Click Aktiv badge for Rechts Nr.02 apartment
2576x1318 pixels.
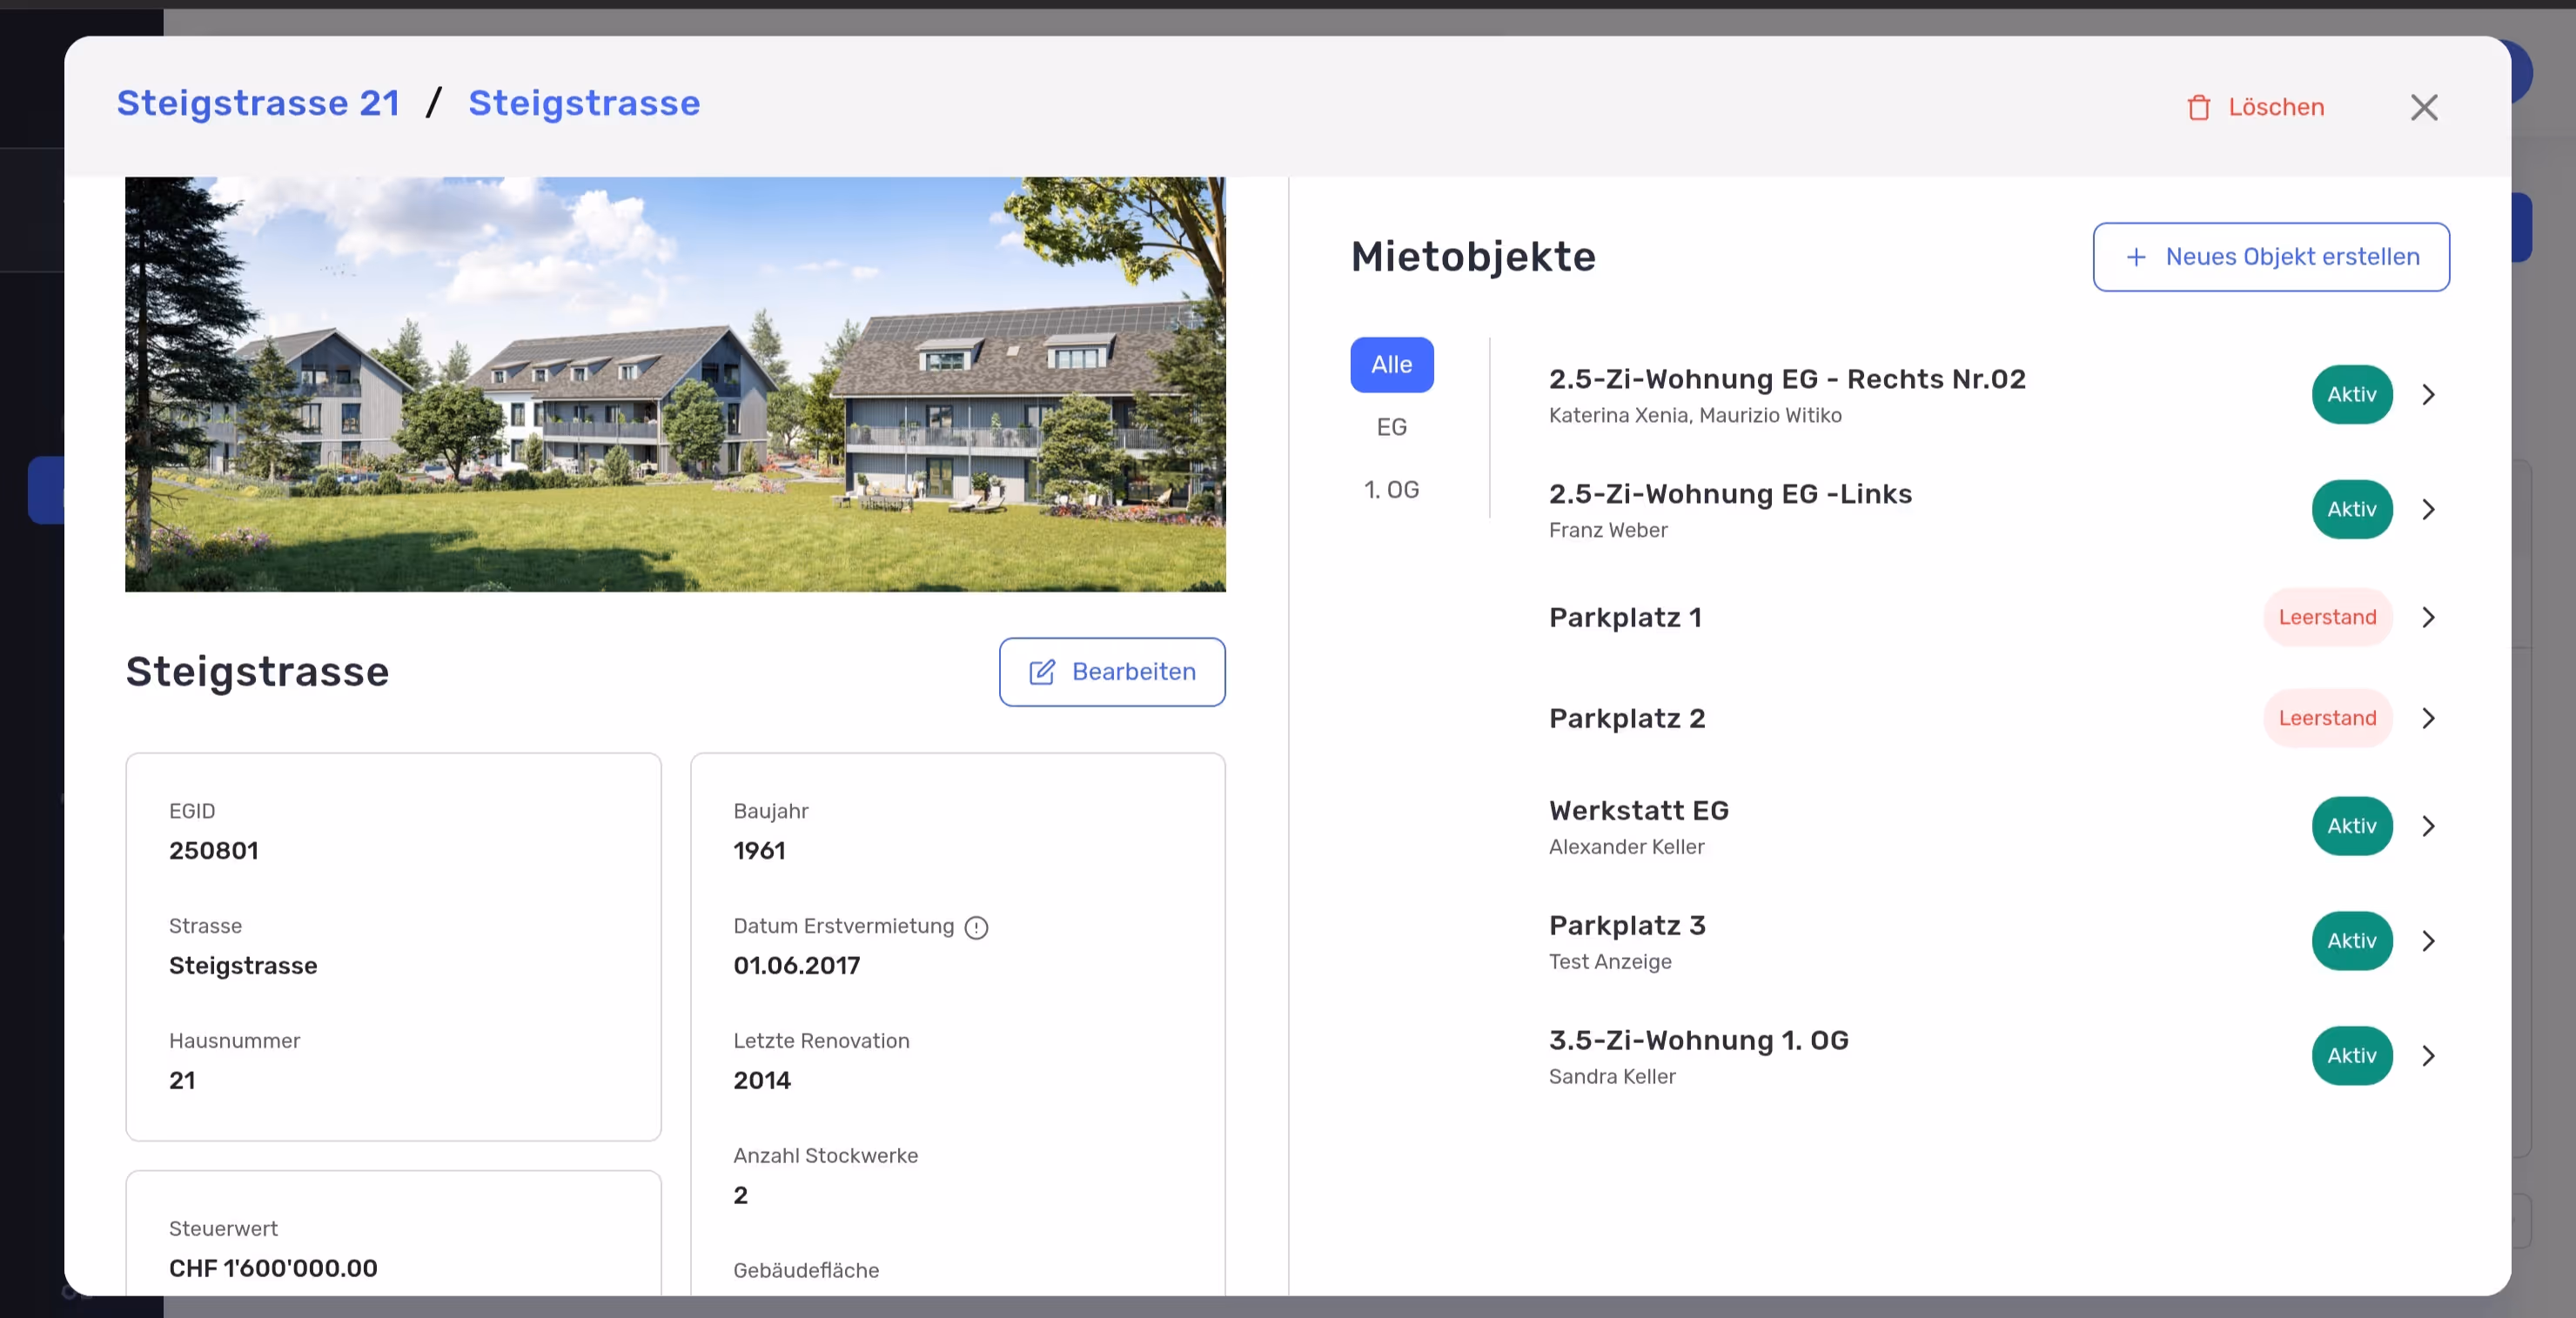point(2351,395)
